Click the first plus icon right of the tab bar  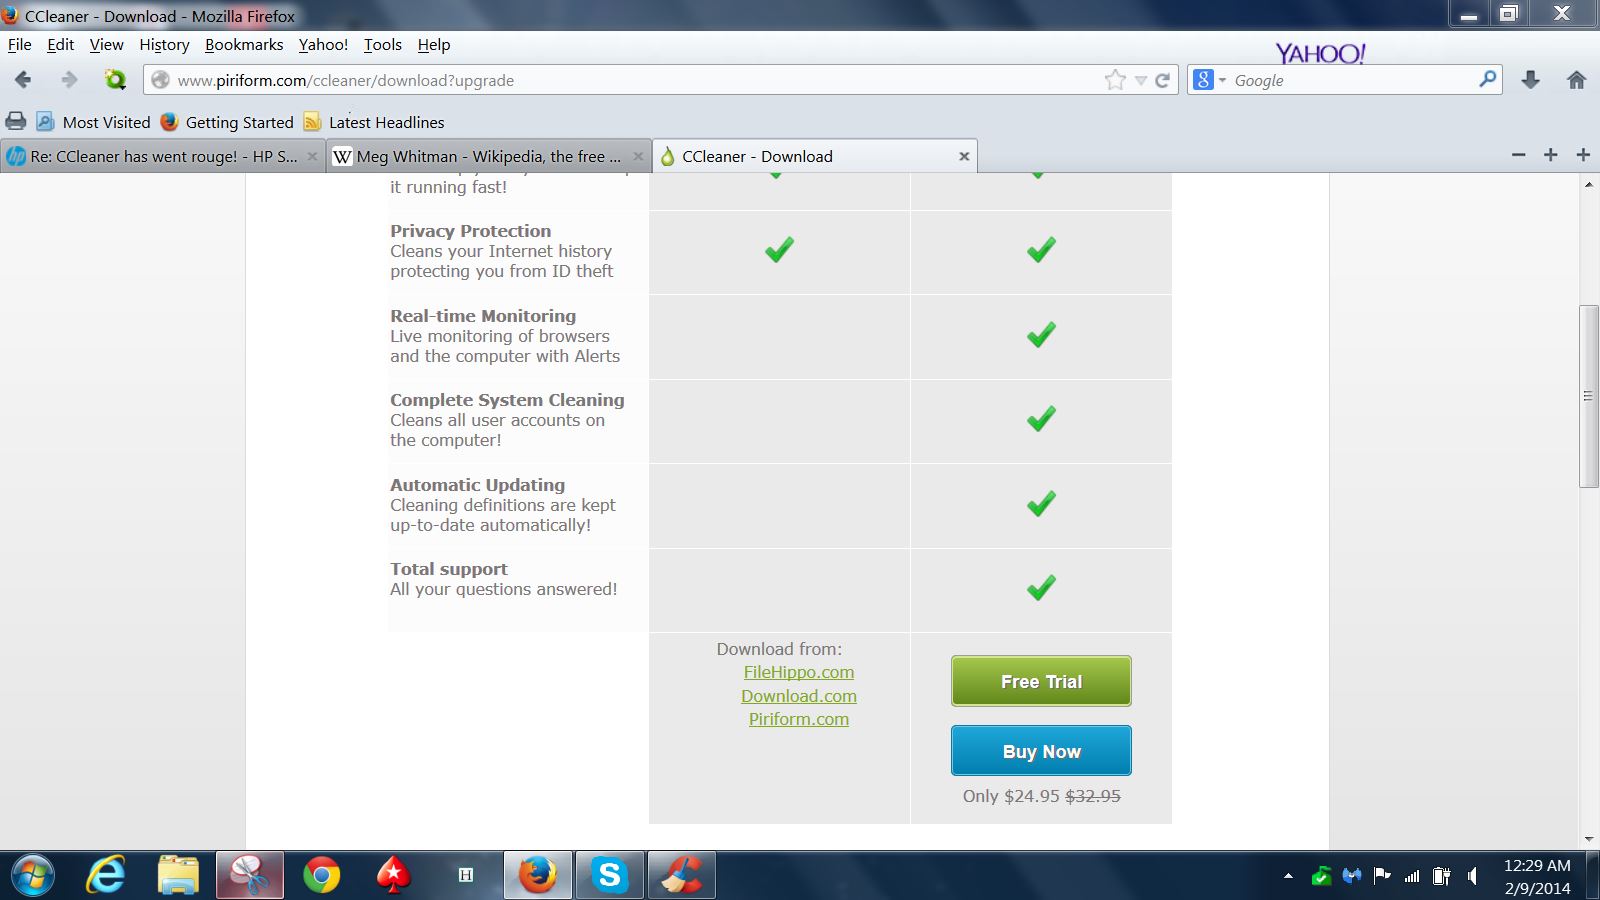pos(1550,155)
